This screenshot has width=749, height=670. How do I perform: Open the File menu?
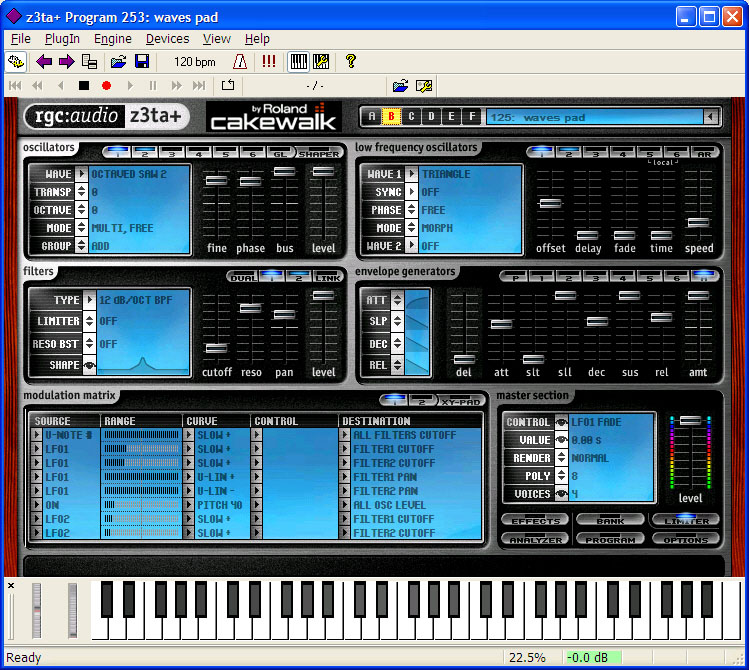click(21, 39)
